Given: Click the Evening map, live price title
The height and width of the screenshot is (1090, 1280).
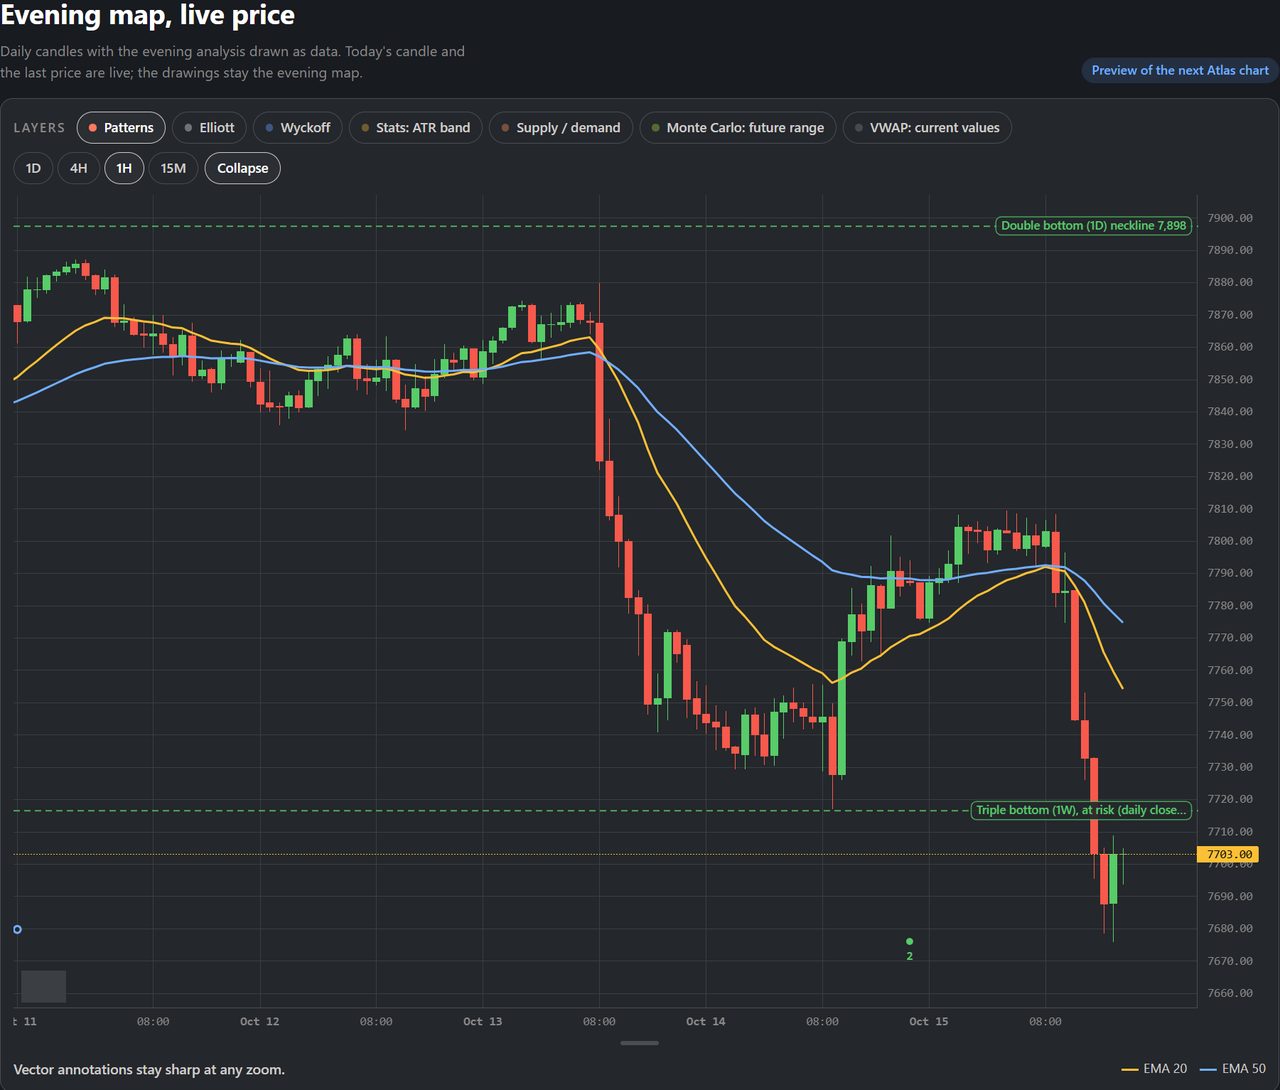Looking at the screenshot, I should [148, 15].
